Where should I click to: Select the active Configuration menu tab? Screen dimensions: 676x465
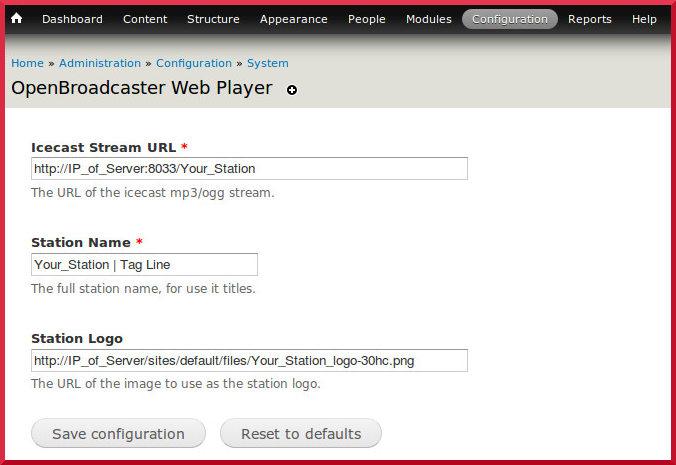pos(510,19)
